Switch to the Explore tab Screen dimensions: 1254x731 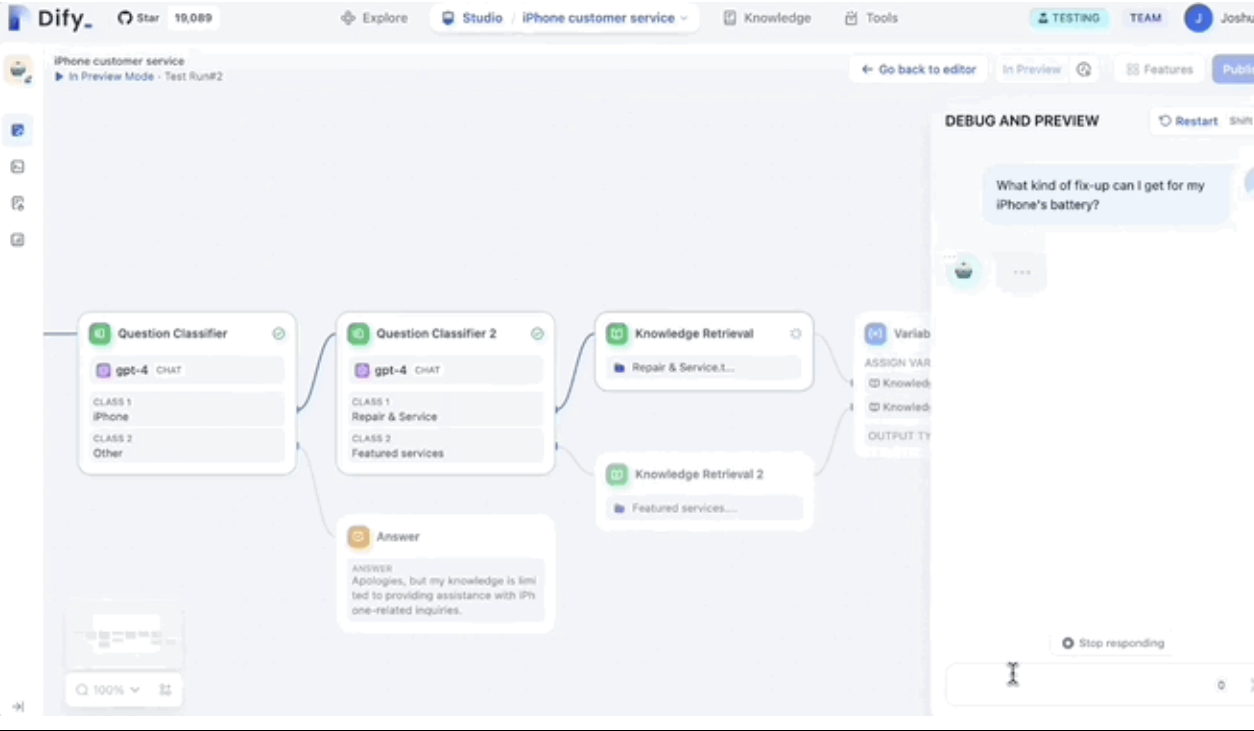click(x=375, y=18)
